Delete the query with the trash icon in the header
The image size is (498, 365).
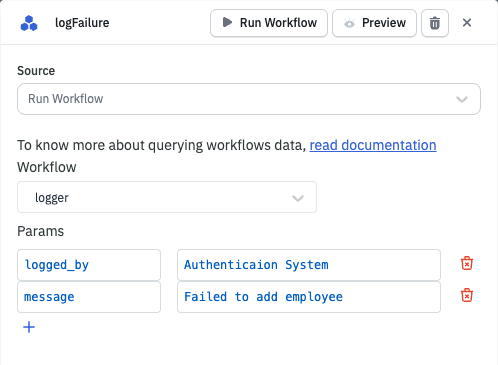click(x=435, y=23)
